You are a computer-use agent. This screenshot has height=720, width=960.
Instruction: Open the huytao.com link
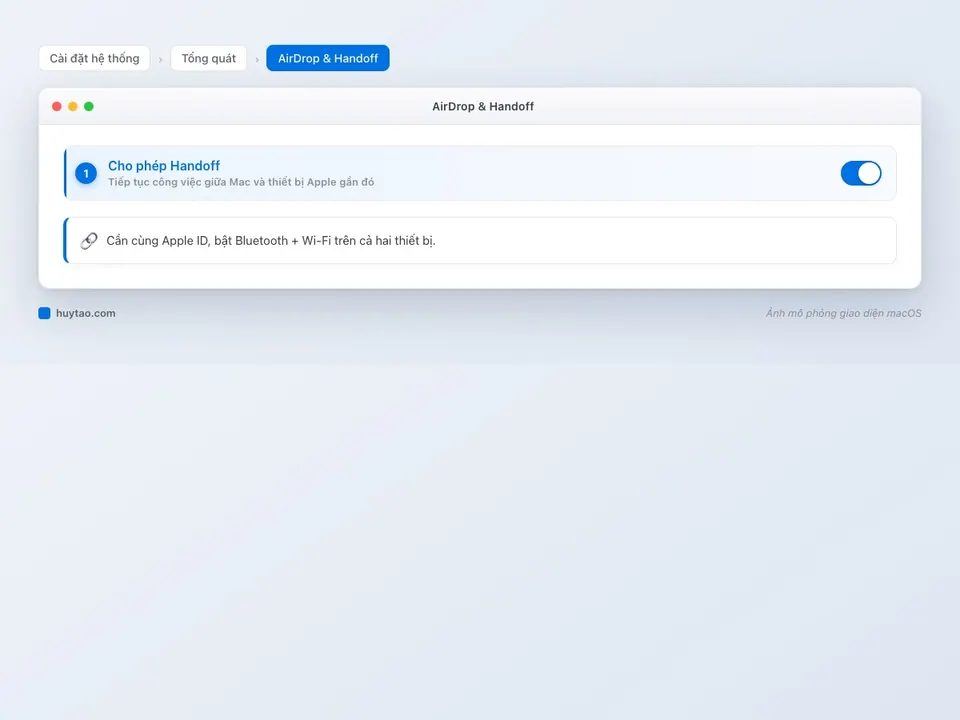click(x=86, y=313)
